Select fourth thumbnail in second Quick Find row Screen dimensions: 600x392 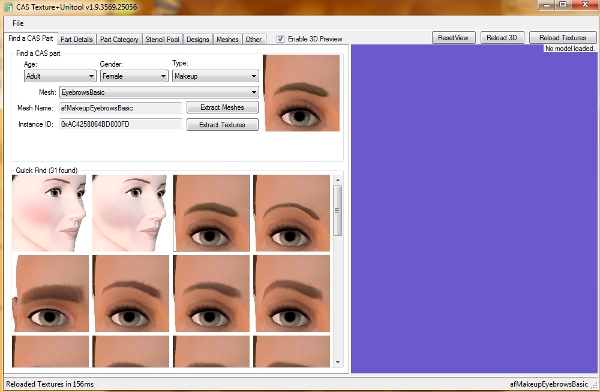pos(291,293)
